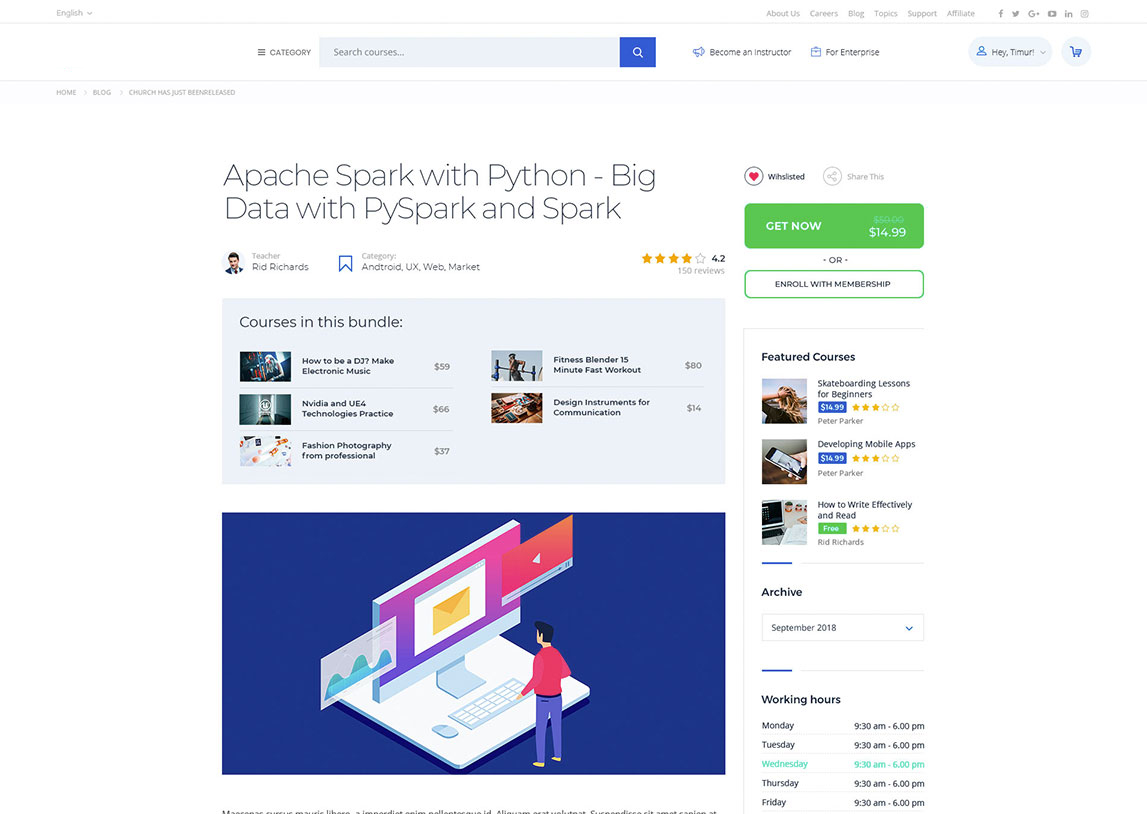Viewport: 1147px width, 814px height.
Task: Click the star rating next to 4.2
Action: pyautogui.click(x=673, y=258)
